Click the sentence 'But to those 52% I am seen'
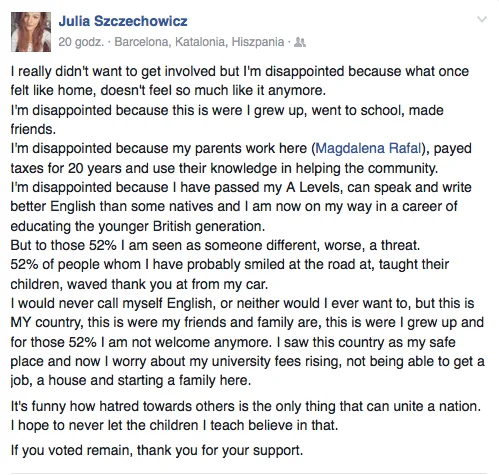 pos(215,246)
